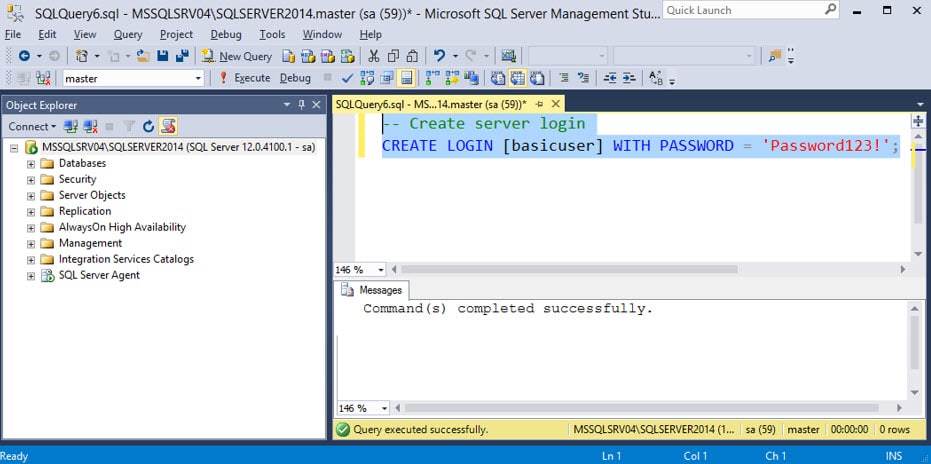Display the Estimated Execution Plan icon
Screen dimensions: 931x464
(x=367, y=78)
